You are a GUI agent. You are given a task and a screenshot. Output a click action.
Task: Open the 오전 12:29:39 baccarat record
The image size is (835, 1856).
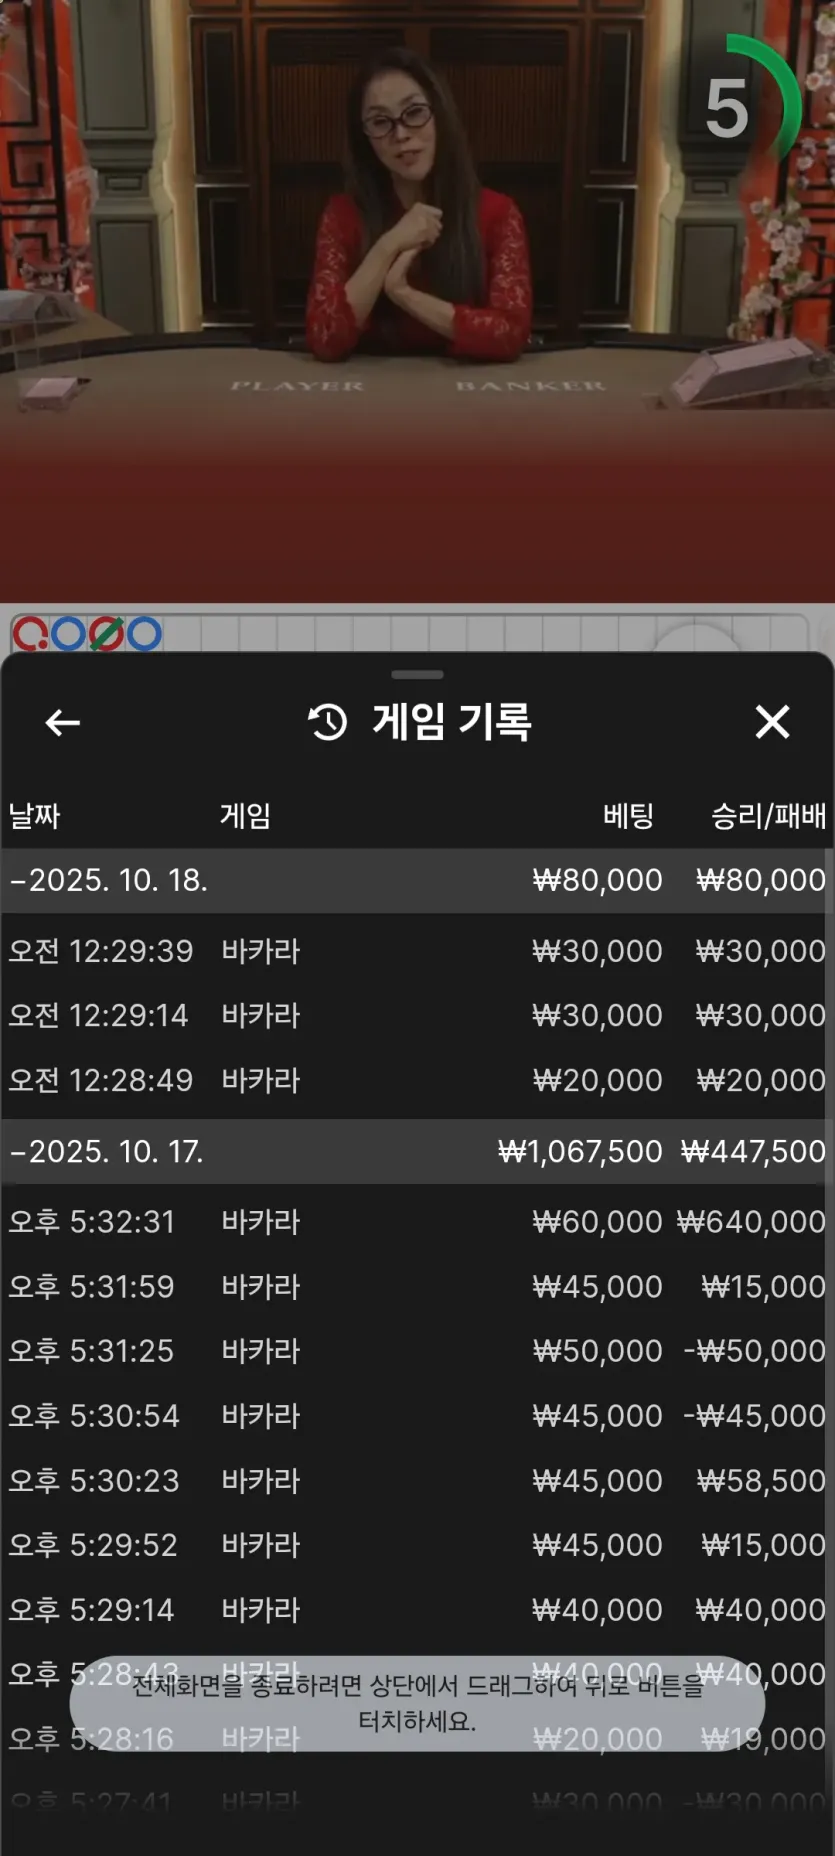[417, 950]
